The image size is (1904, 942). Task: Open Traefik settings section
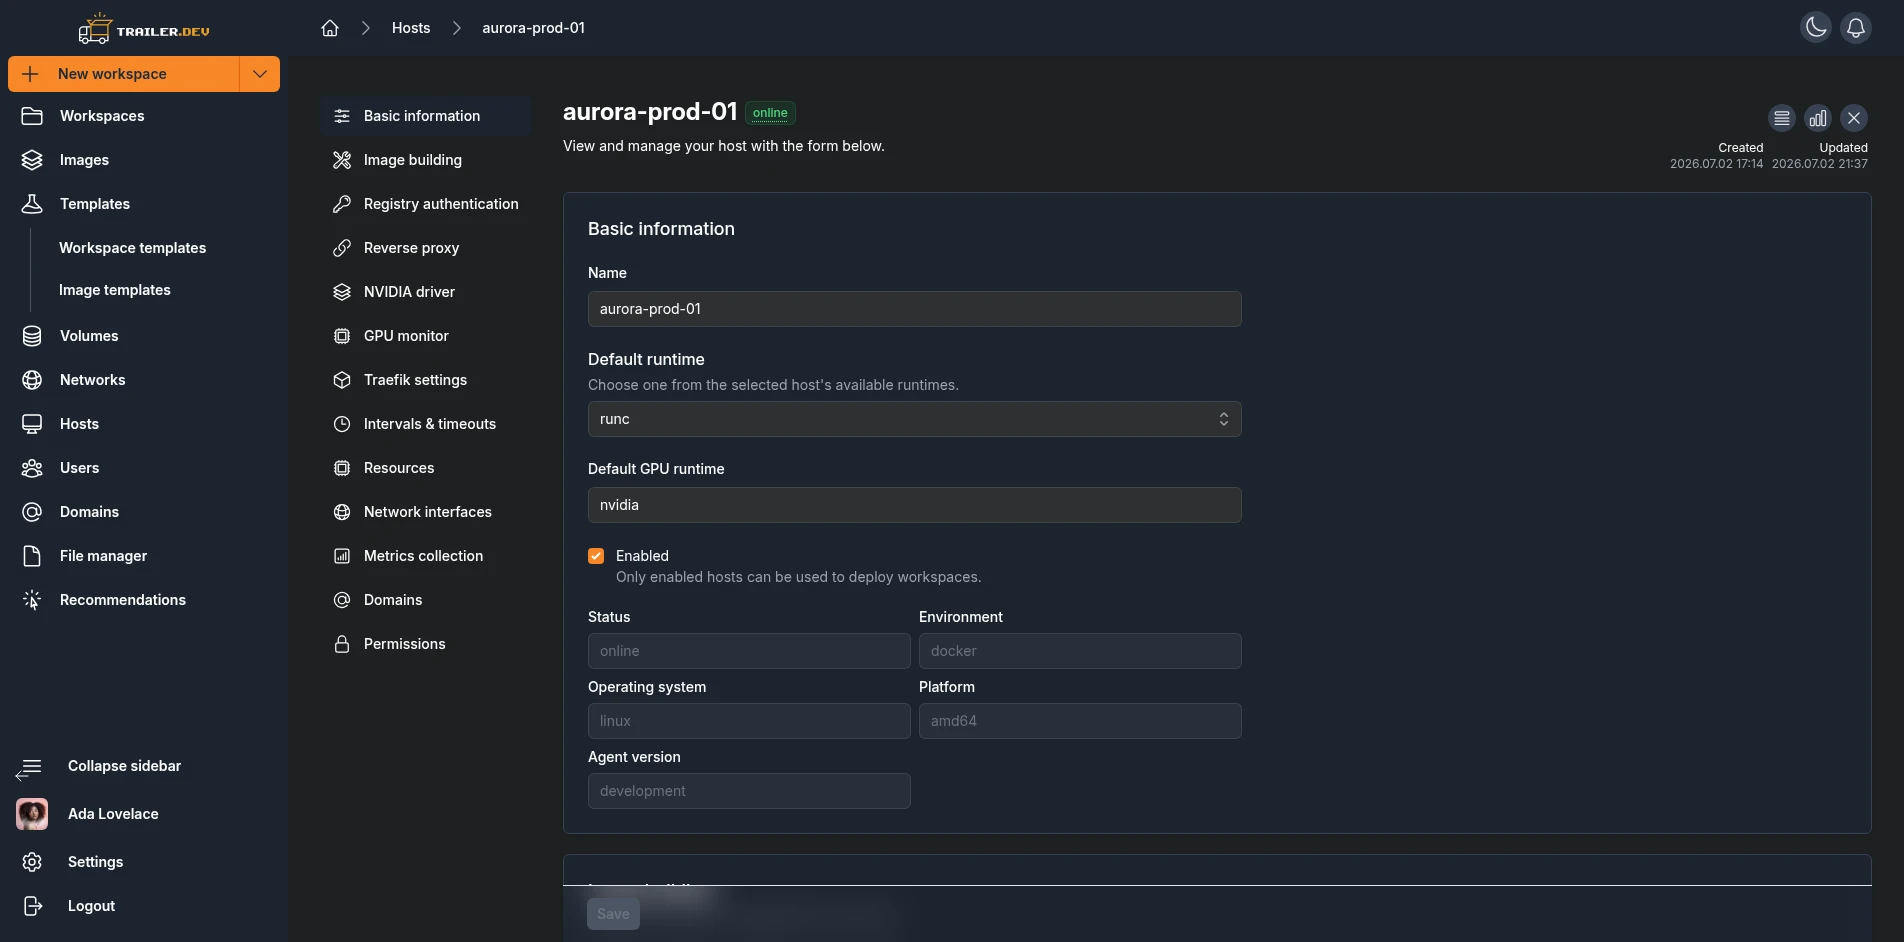[x=426, y=380]
